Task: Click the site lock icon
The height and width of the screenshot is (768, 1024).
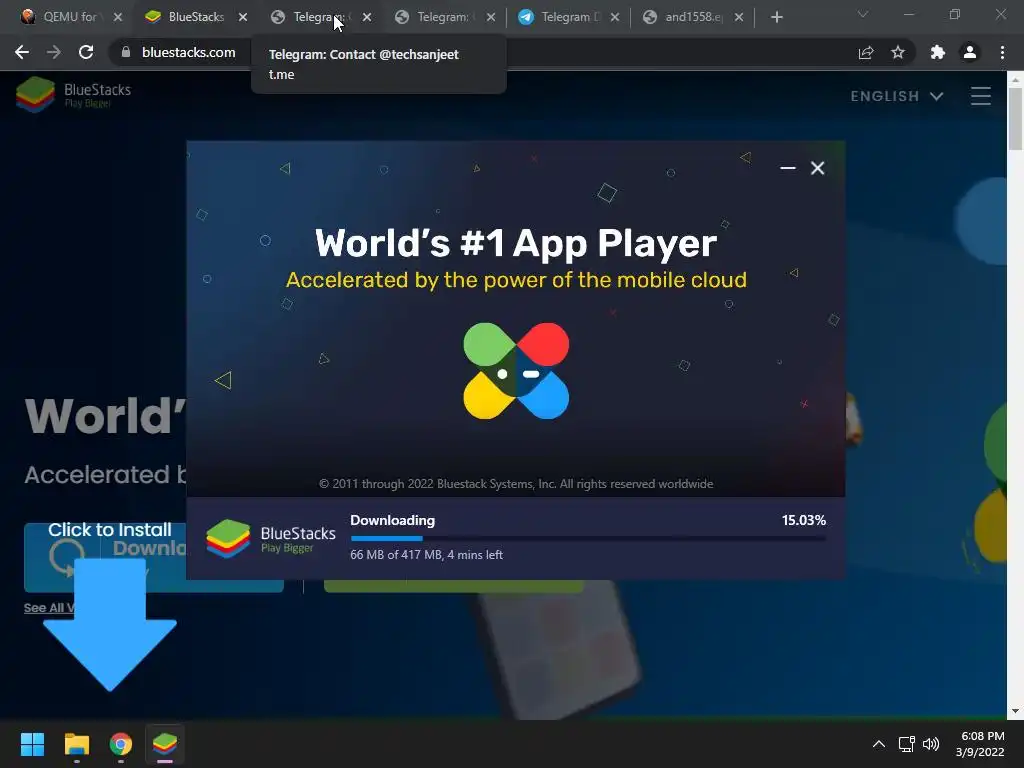Action: [126, 52]
